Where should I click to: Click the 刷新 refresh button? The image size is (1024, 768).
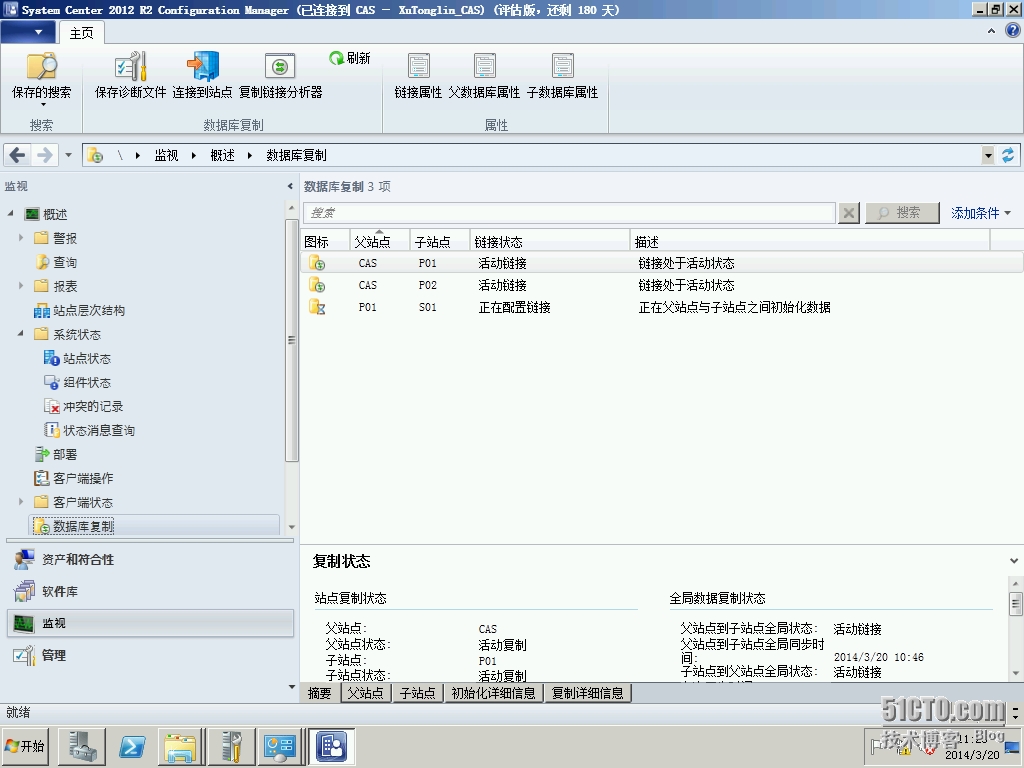point(350,58)
